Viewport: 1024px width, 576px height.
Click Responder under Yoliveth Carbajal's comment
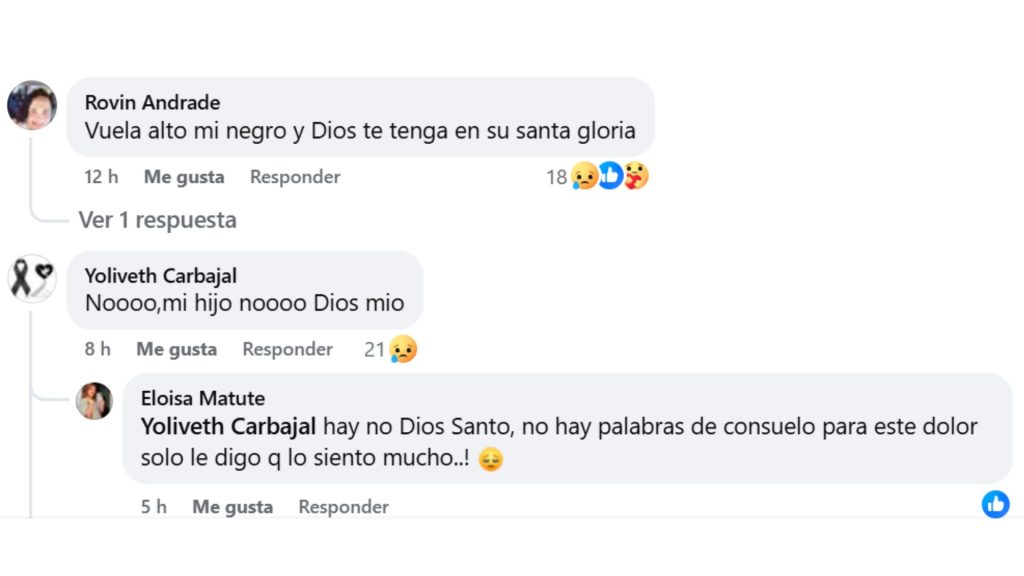tap(287, 349)
